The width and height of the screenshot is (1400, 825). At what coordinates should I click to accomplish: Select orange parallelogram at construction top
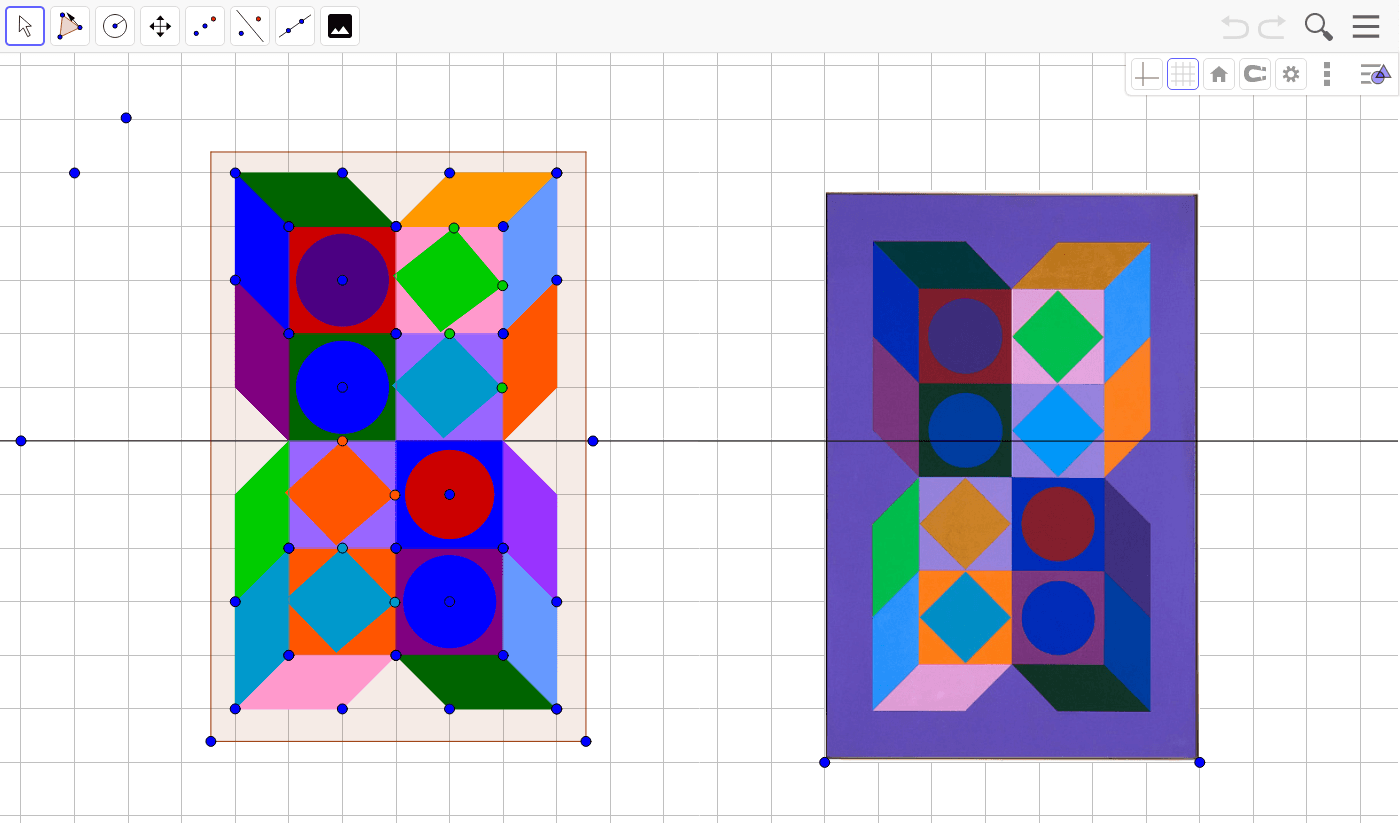point(477,199)
